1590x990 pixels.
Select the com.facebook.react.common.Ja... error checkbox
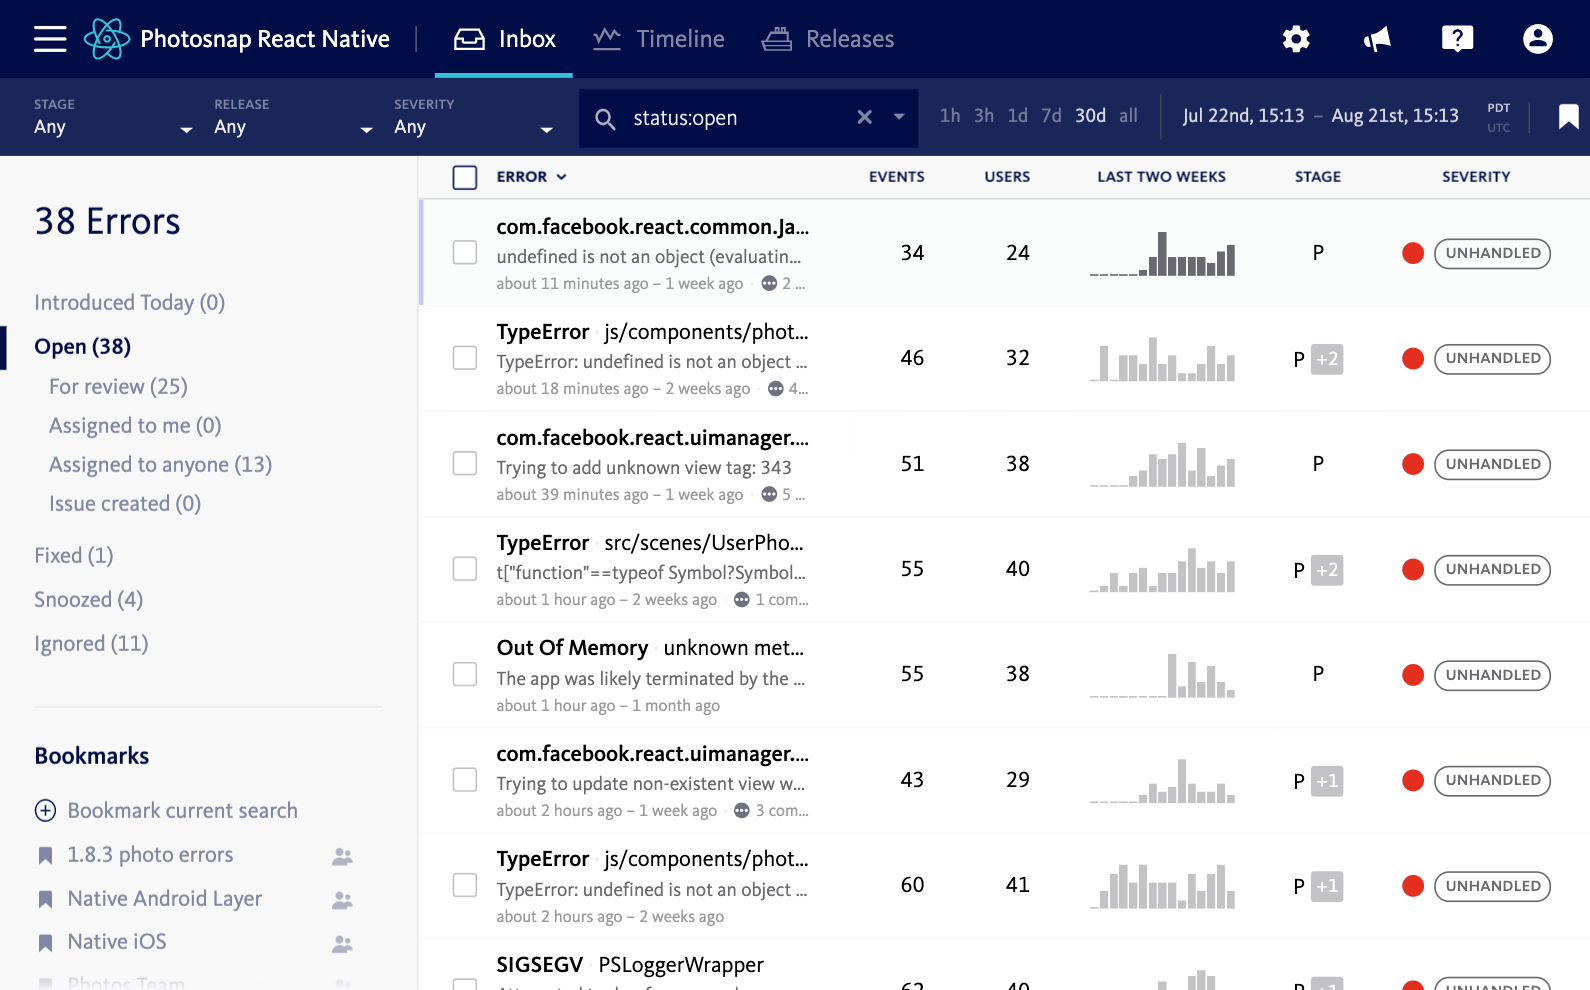pos(465,252)
